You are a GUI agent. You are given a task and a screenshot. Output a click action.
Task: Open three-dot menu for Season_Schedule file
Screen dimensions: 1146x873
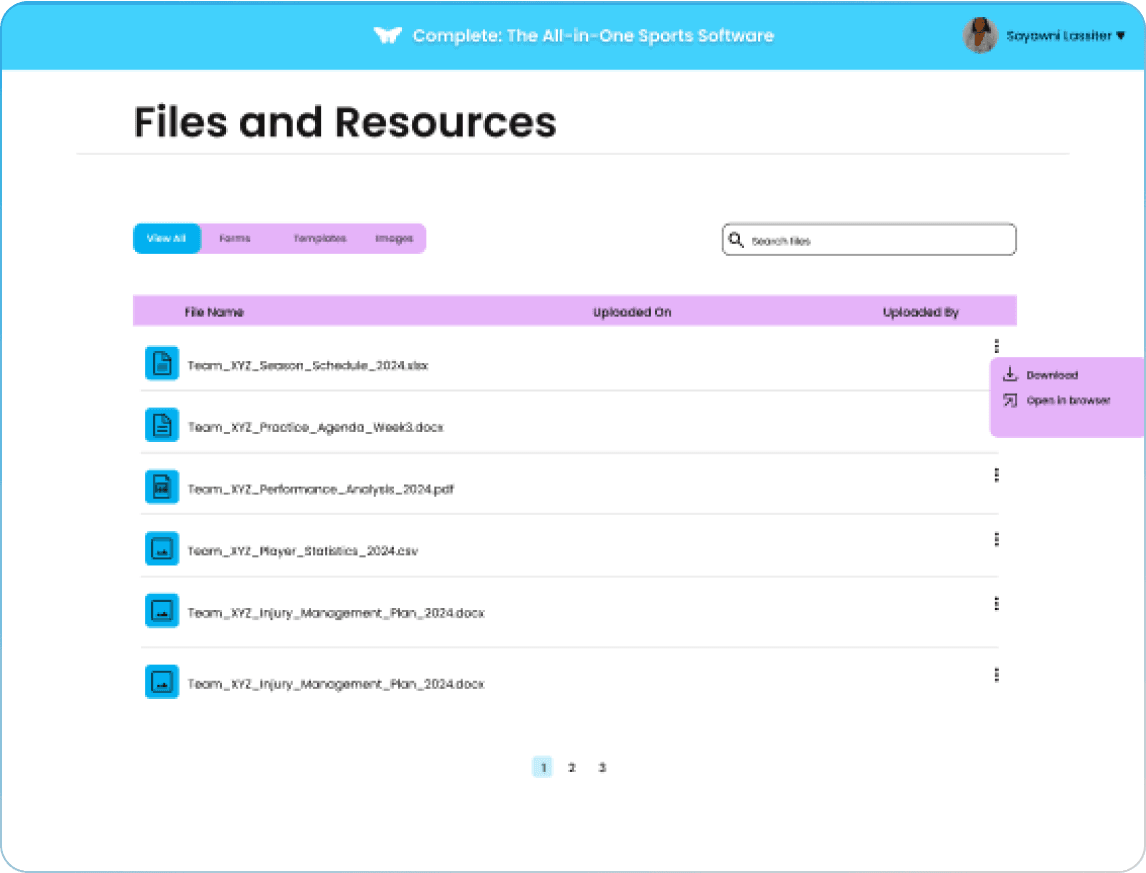click(x=996, y=347)
